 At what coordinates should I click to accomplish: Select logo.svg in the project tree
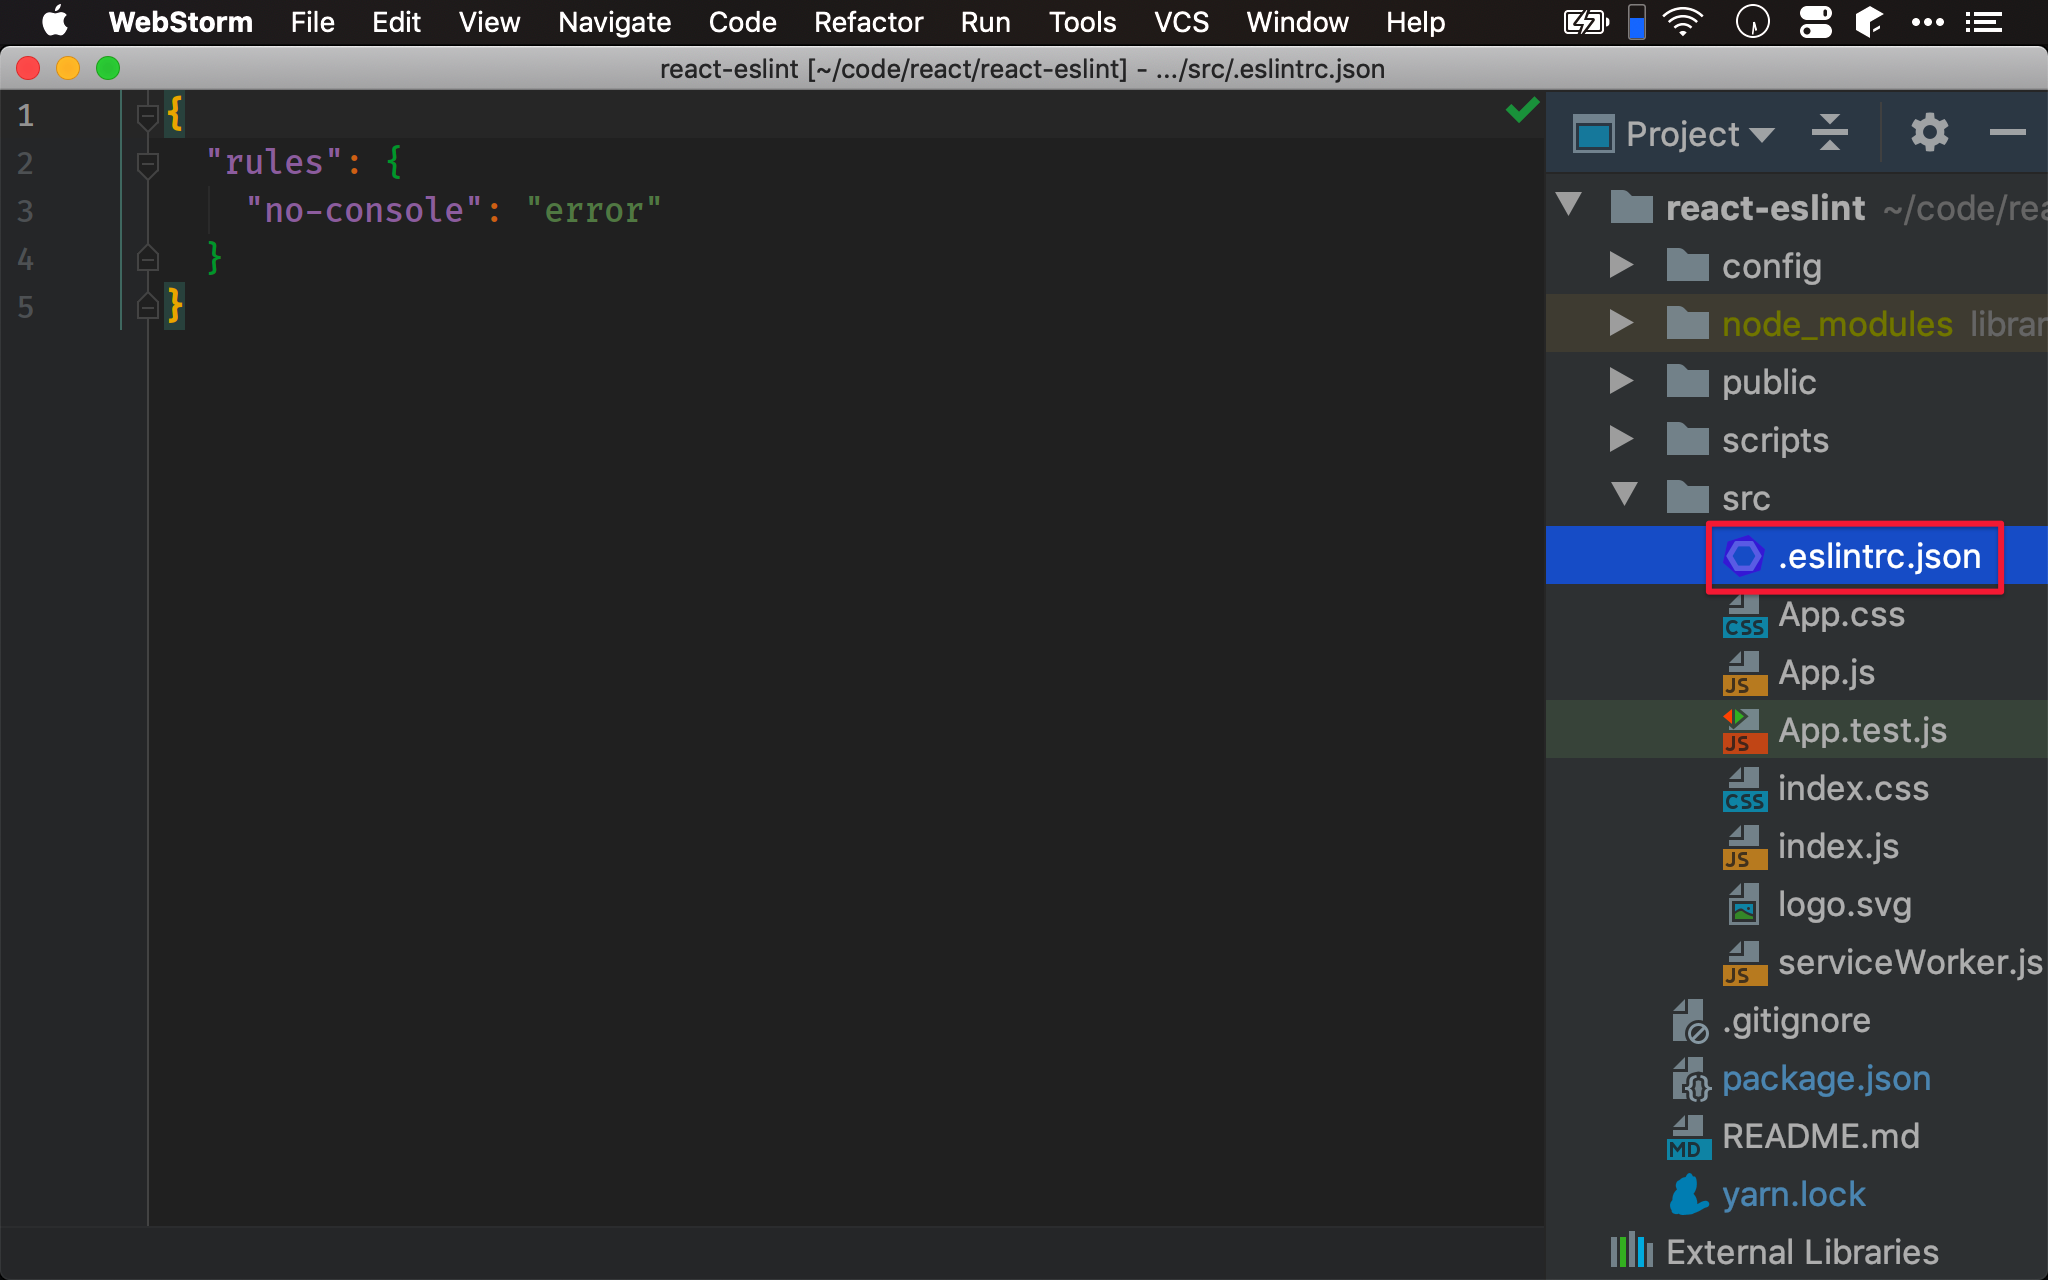1796,903
